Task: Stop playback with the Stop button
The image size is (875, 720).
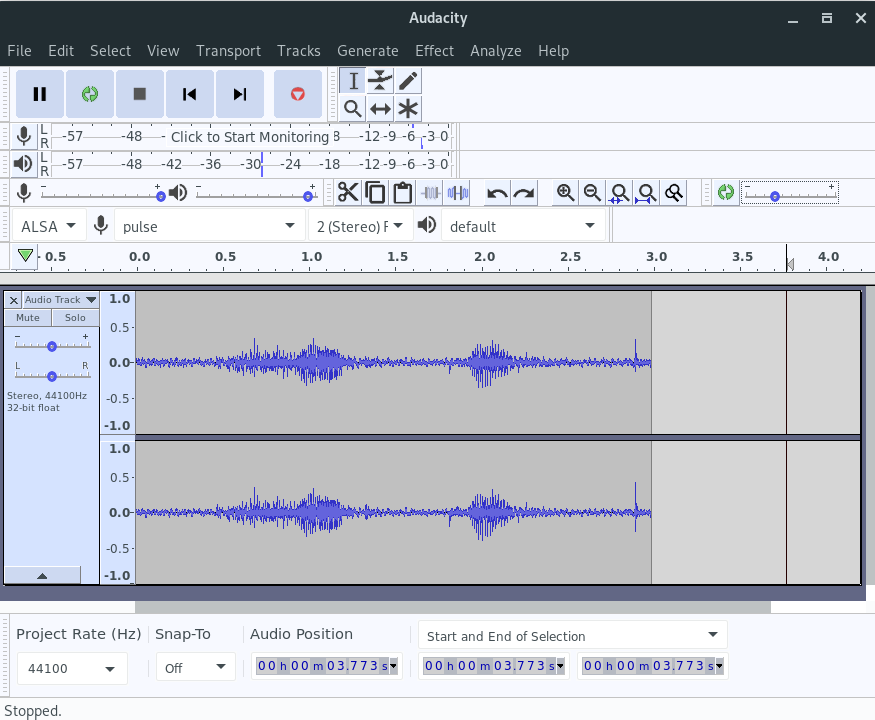Action: point(140,94)
